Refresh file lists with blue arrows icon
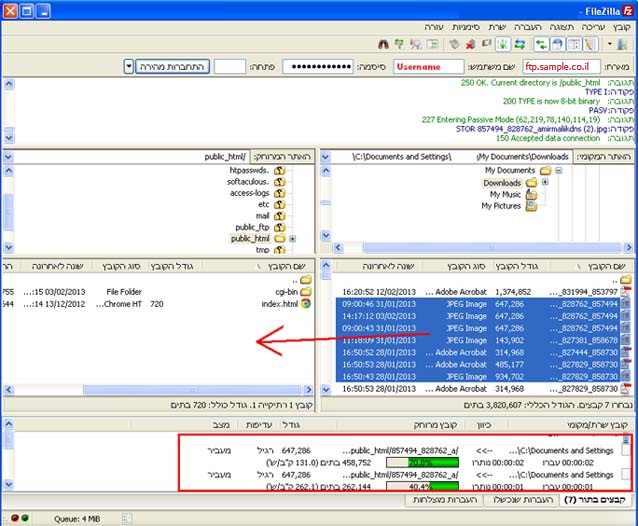This screenshot has width=638, height=526. click(x=520, y=44)
